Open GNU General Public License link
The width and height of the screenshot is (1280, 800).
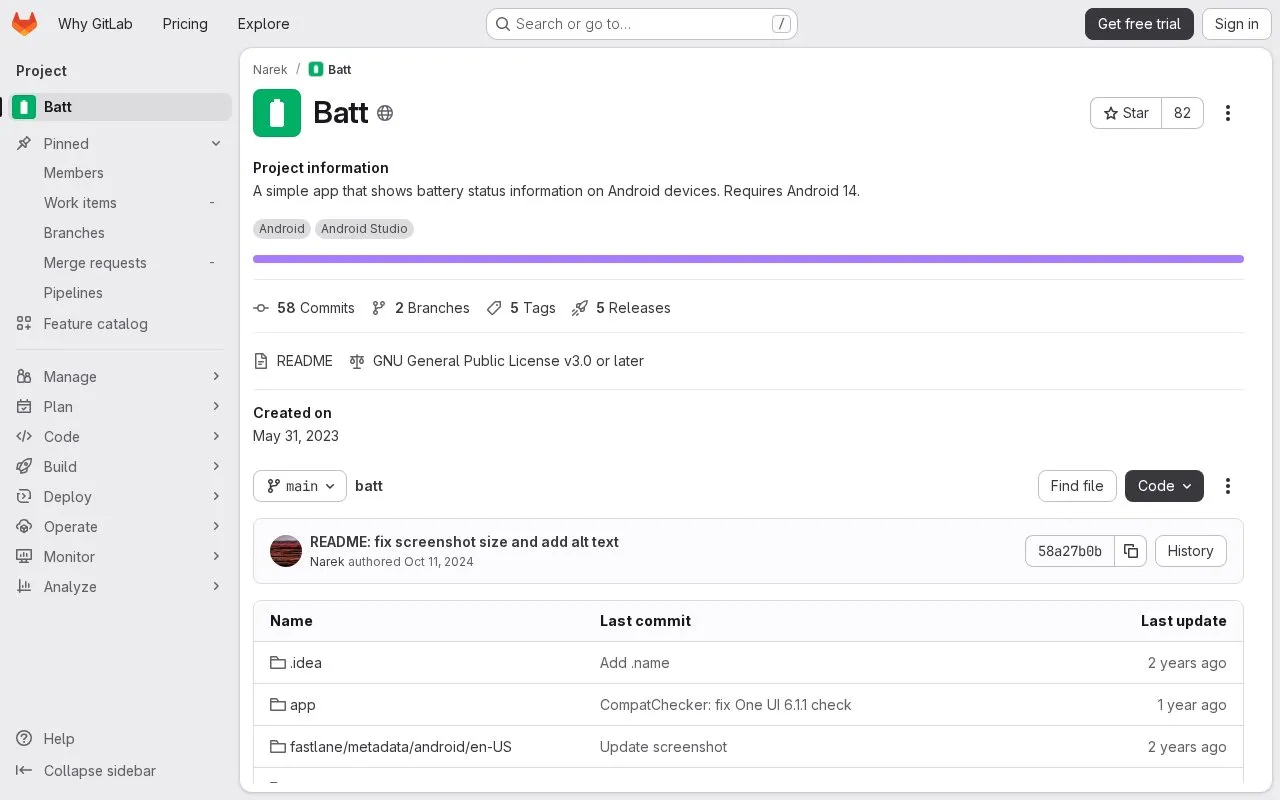(x=497, y=361)
